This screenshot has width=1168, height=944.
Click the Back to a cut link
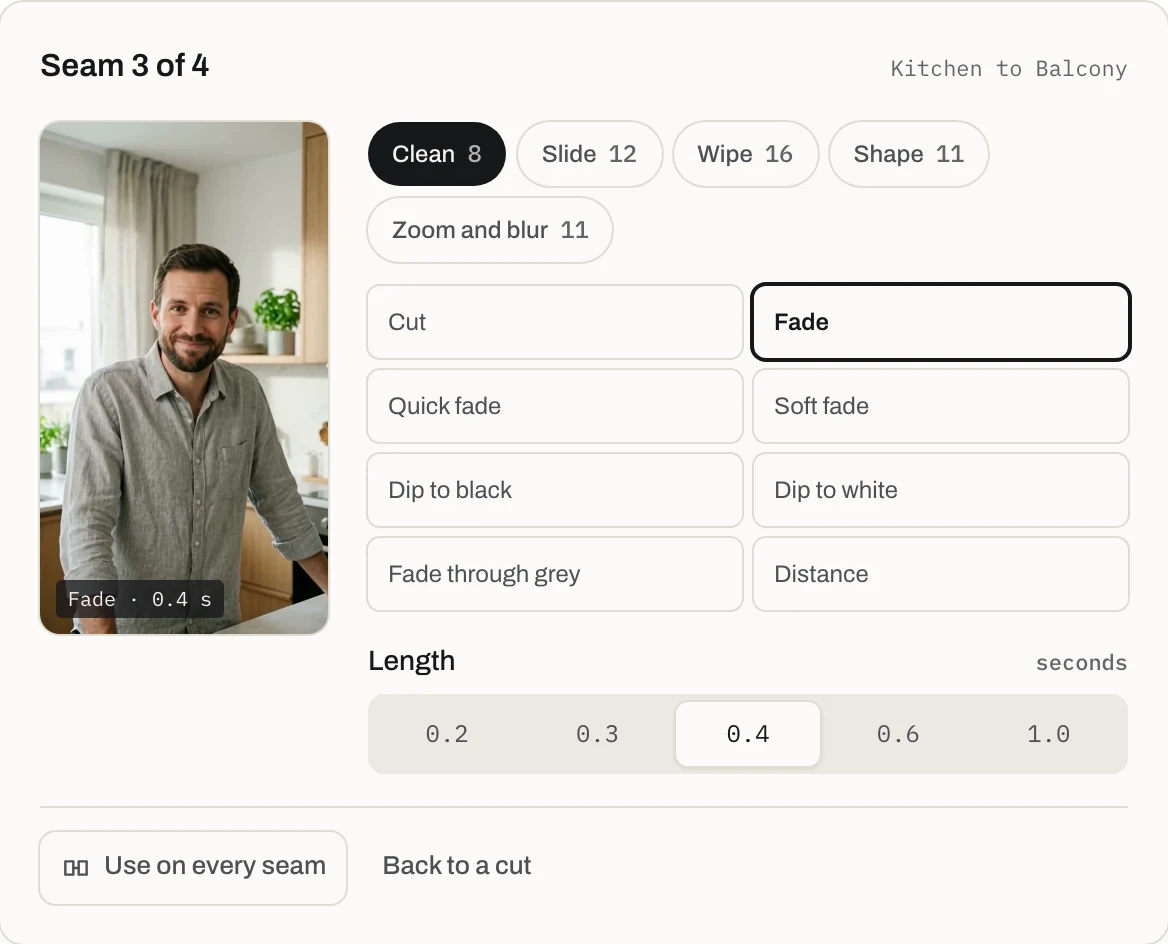coord(457,866)
